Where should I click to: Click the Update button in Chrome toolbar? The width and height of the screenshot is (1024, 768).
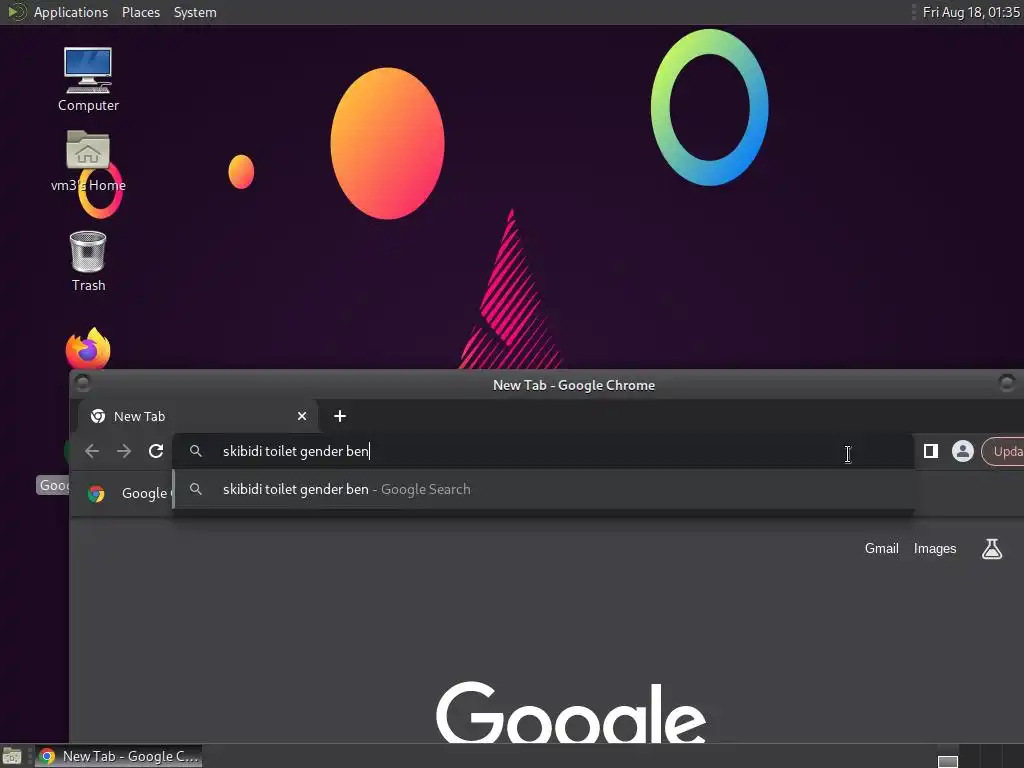1004,451
